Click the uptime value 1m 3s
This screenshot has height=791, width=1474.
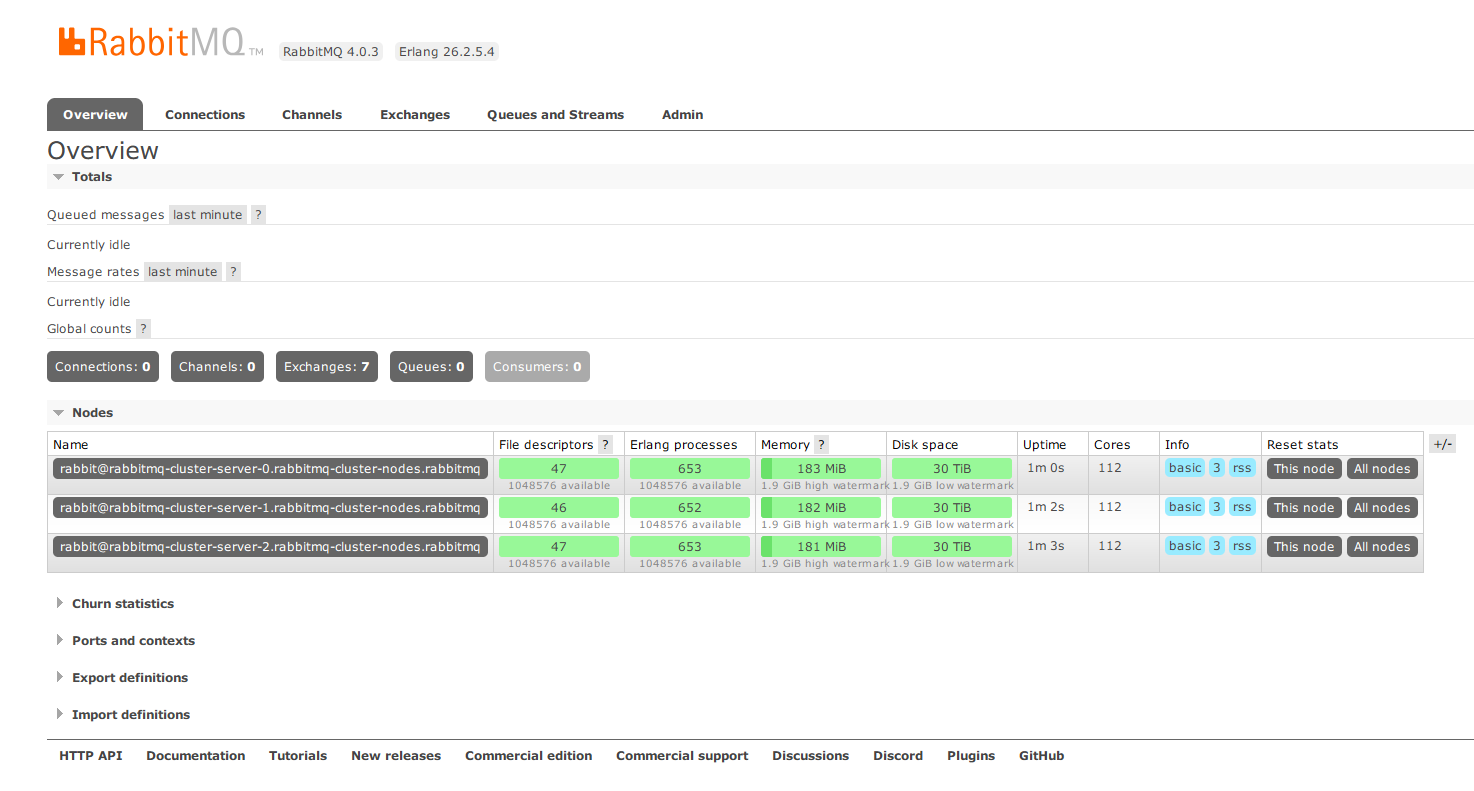pos(1046,546)
